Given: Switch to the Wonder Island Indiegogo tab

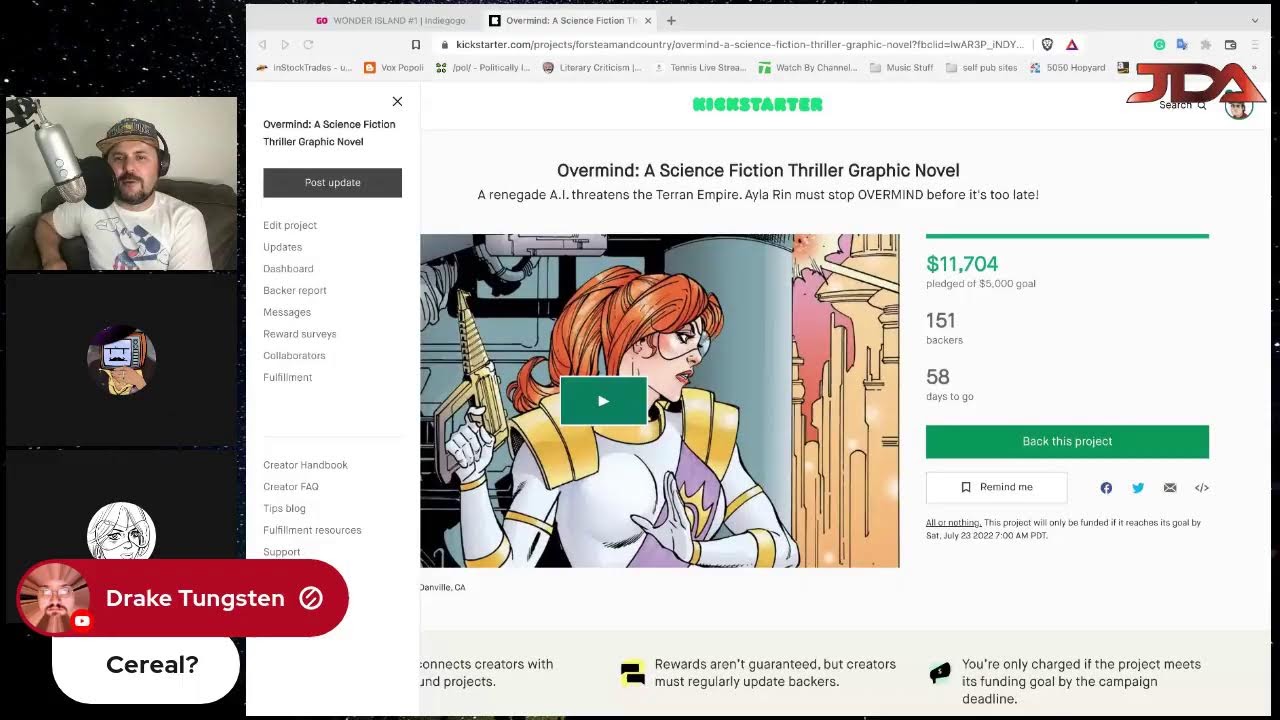Looking at the screenshot, I should 390,20.
